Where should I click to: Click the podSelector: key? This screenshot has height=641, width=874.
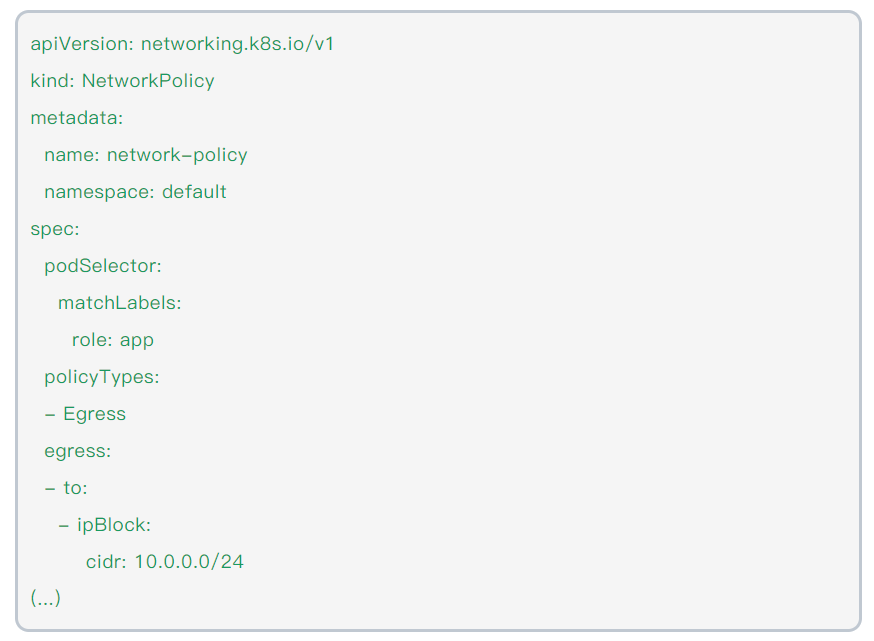[x=103, y=266]
